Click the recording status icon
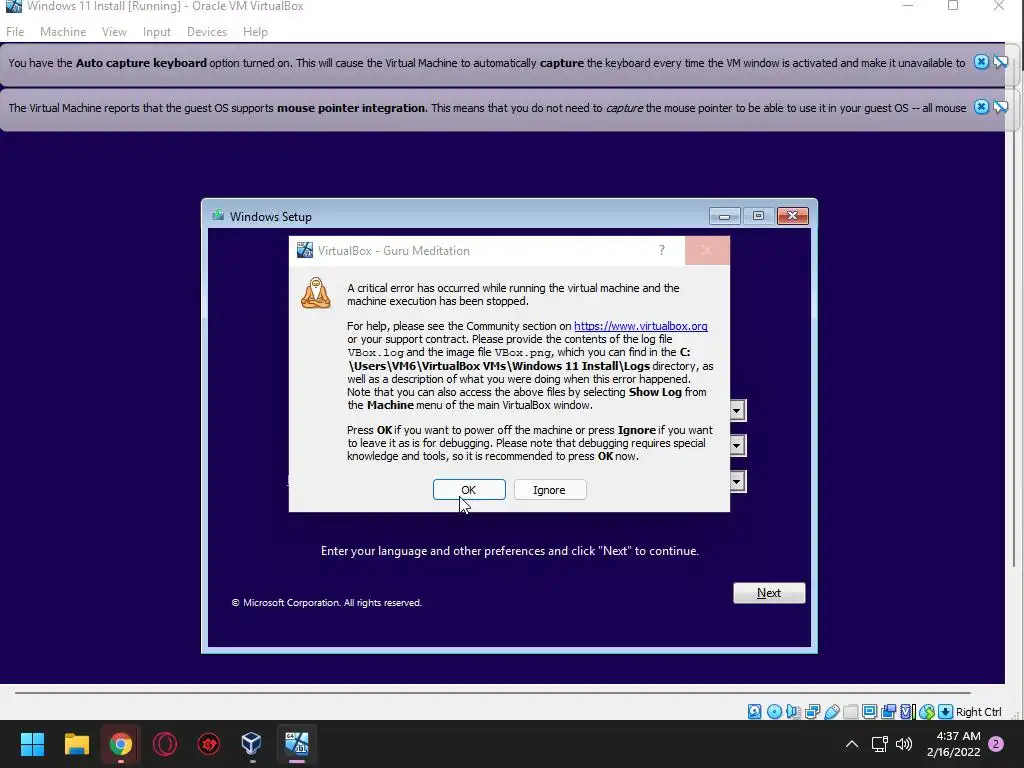1024x768 pixels. click(x=888, y=712)
